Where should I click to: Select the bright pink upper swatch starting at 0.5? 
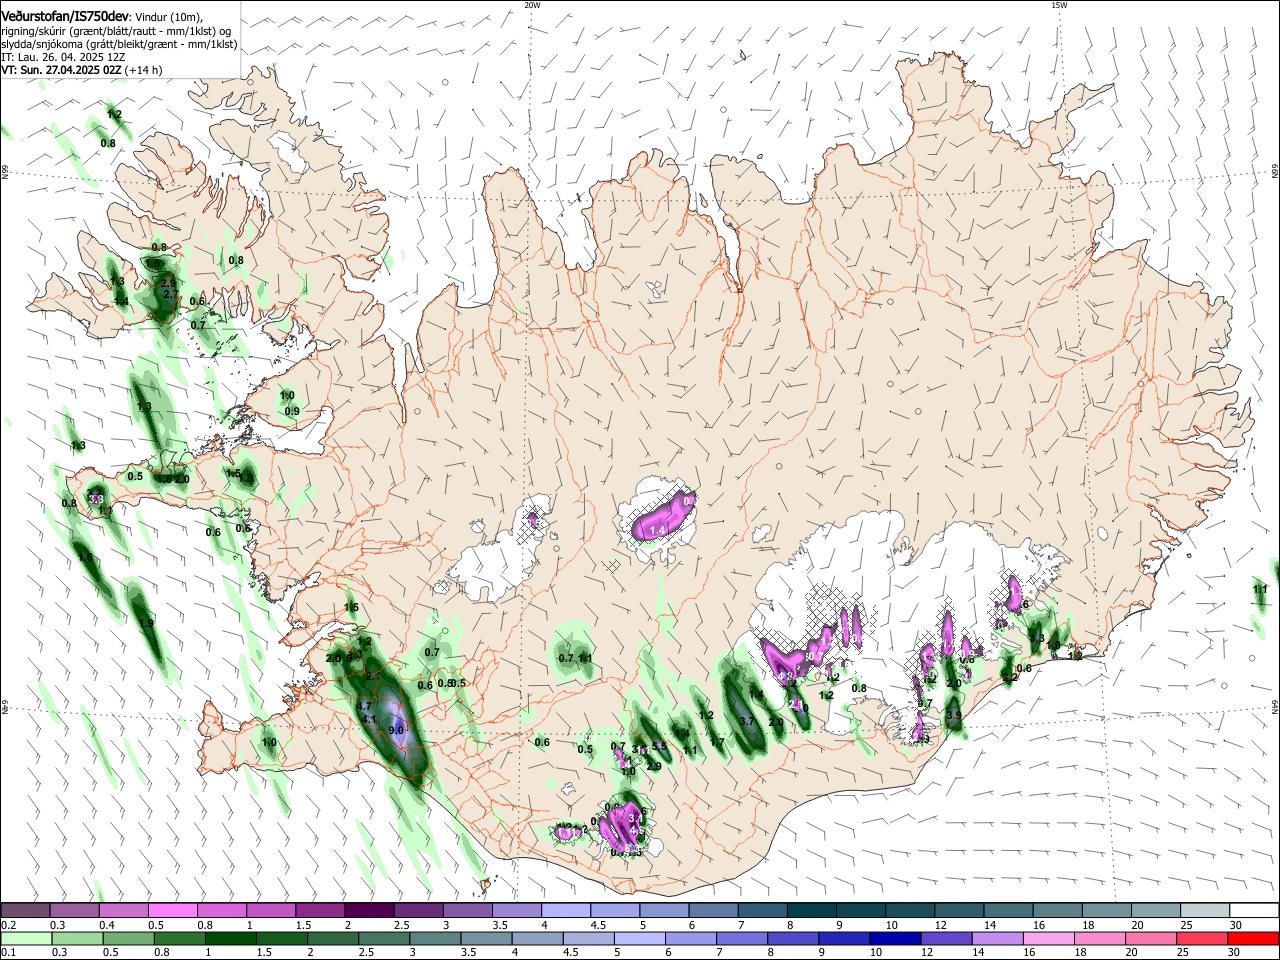click(x=173, y=910)
